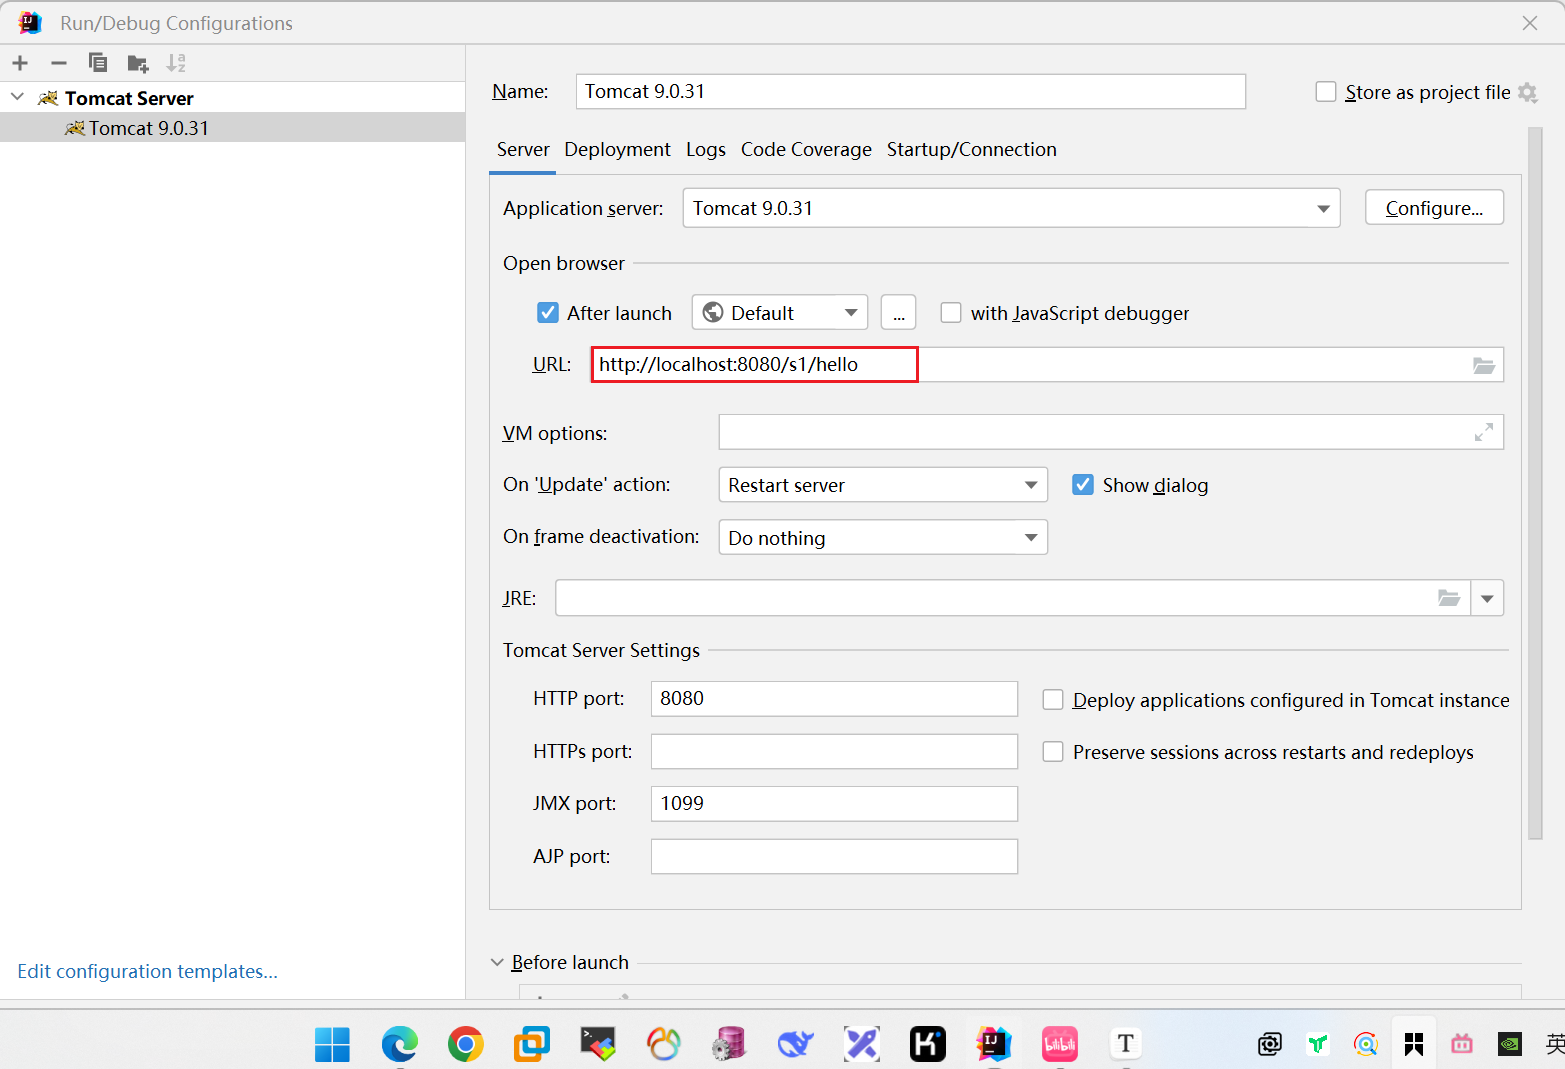Click the AJP port field
Screen dimensions: 1565x1069
(x=834, y=856)
